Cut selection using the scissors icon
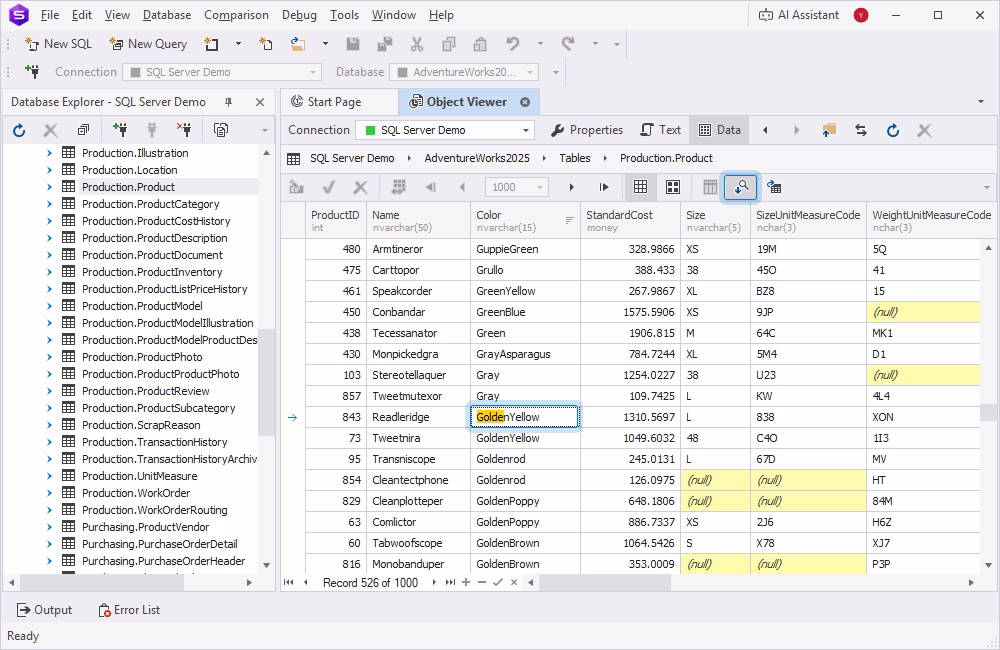 coord(417,45)
